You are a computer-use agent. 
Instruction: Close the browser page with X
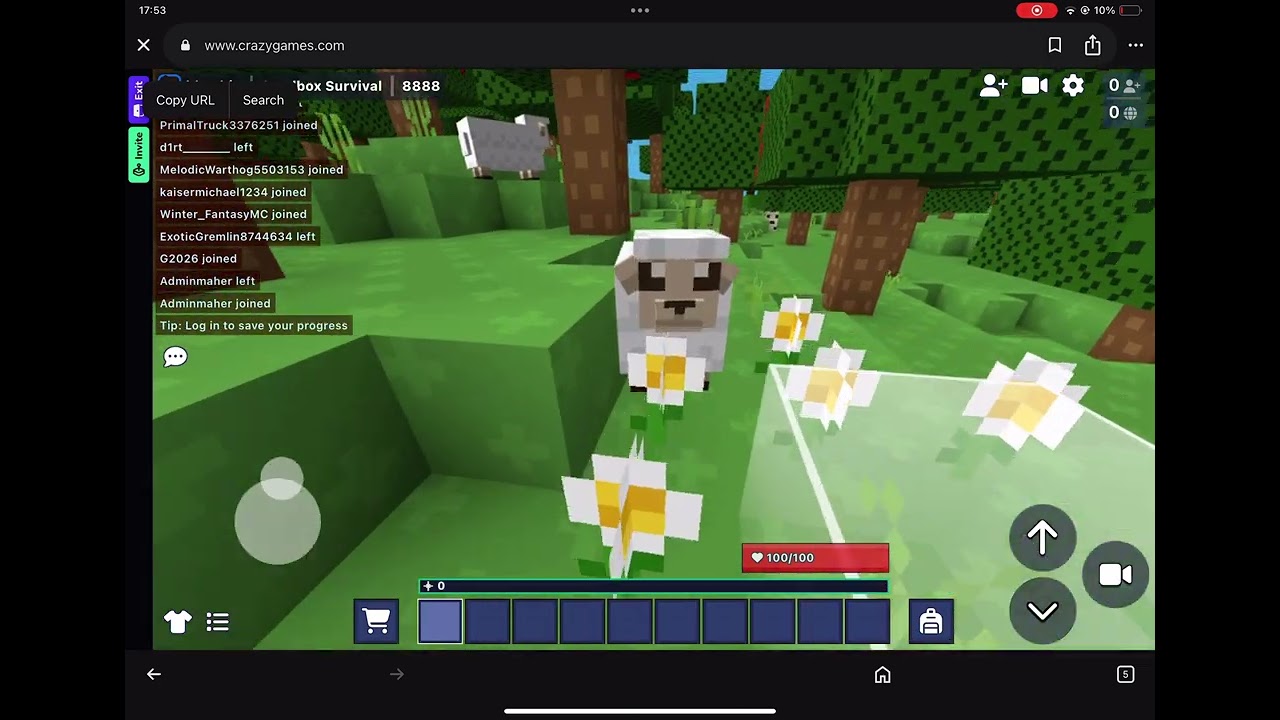(144, 45)
